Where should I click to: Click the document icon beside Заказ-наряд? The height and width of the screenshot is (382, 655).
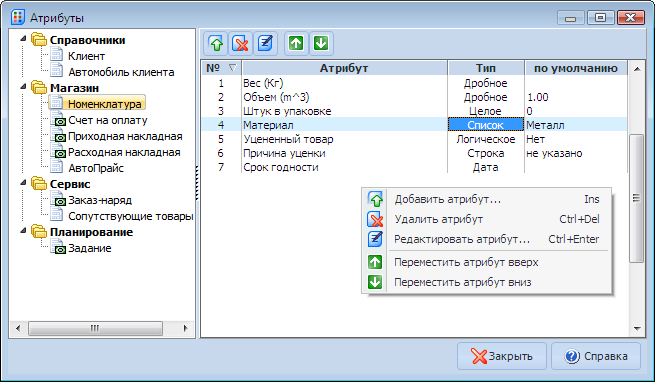pos(58,199)
